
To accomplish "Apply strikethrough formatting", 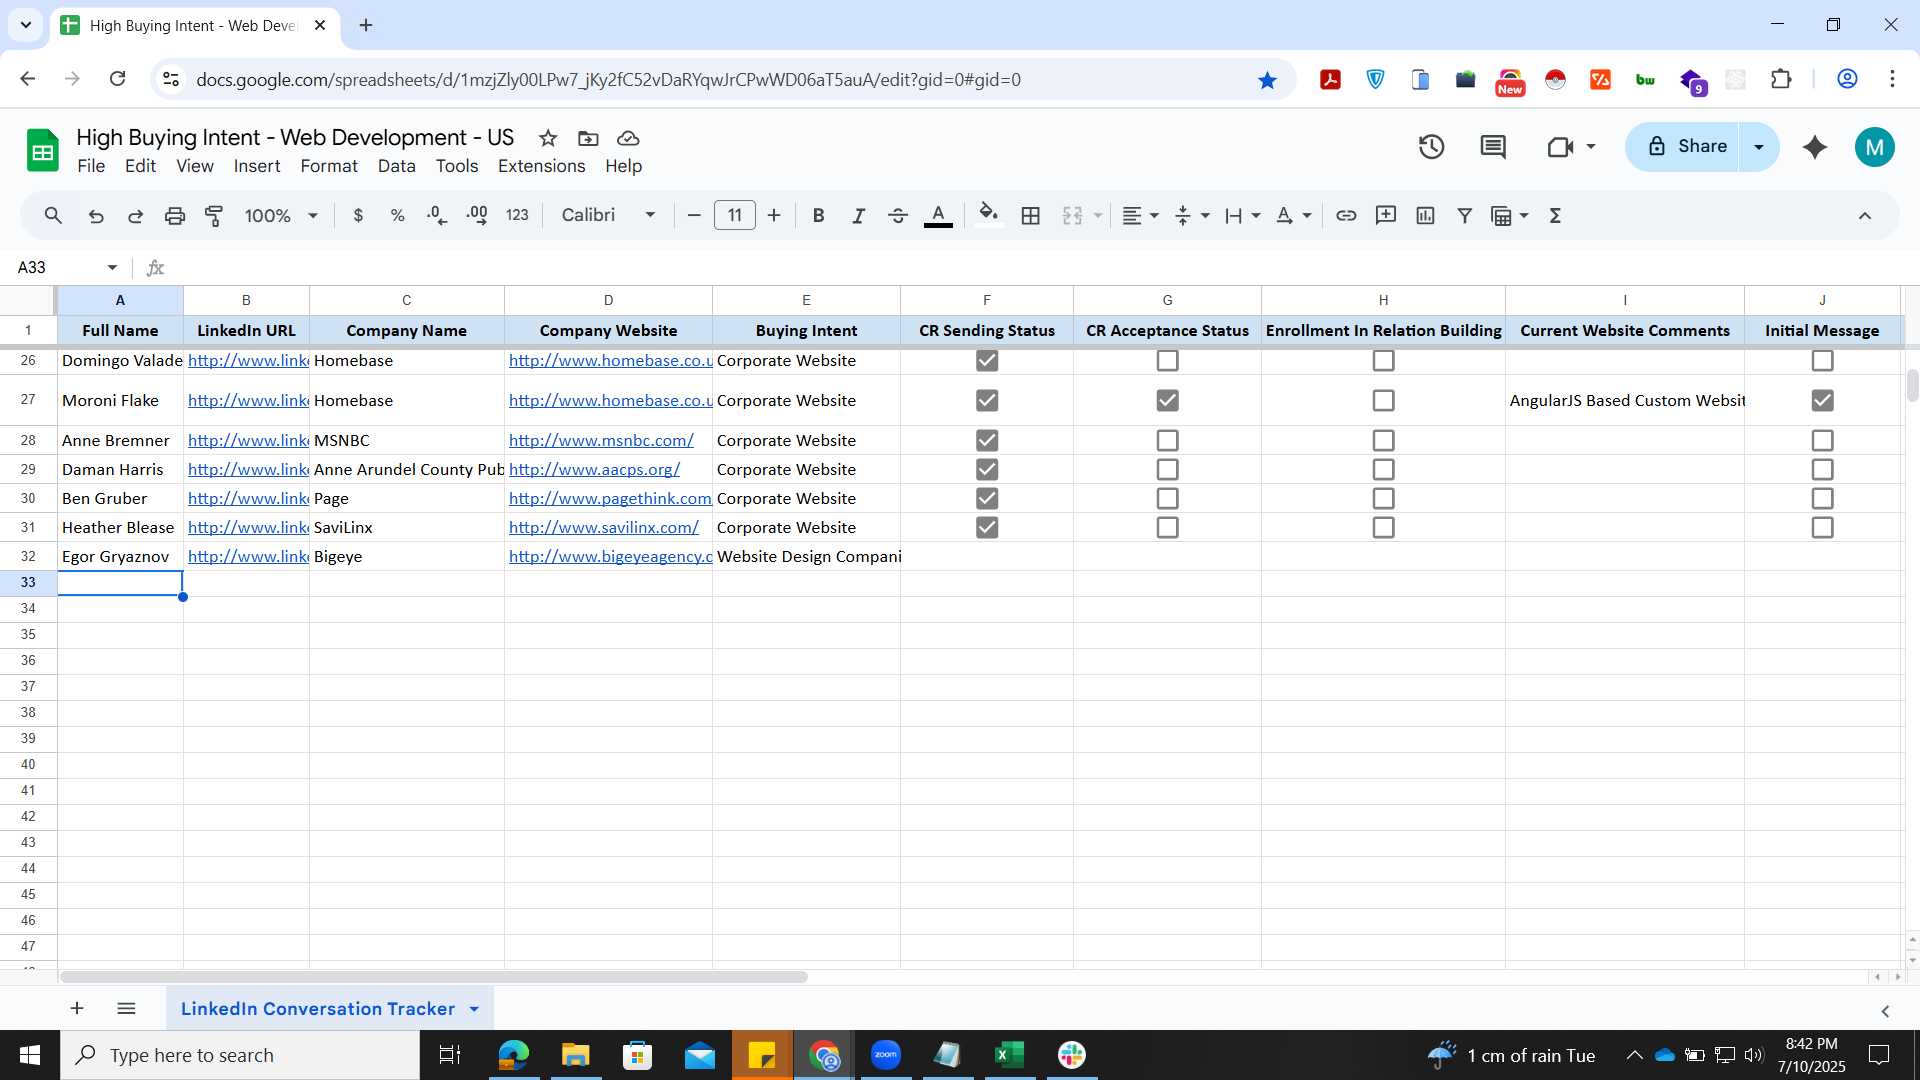I will pyautogui.click(x=897, y=215).
